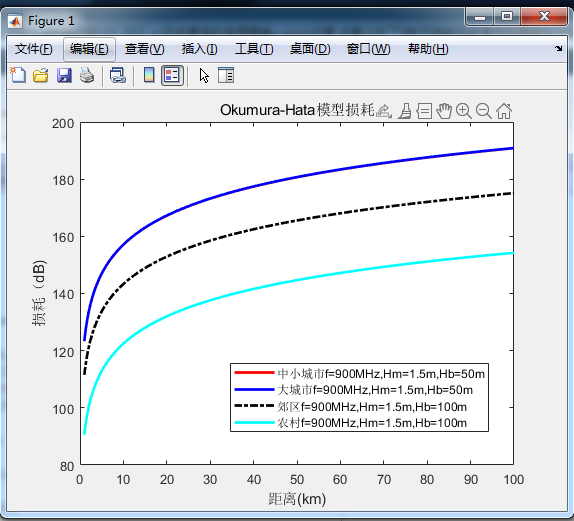
Task: Click the cyan 农村 legend line sample
Action: click(x=254, y=423)
